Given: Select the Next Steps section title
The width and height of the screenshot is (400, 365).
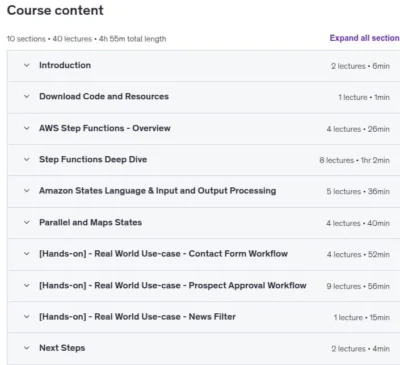Looking at the screenshot, I should pyautogui.click(x=62, y=348).
